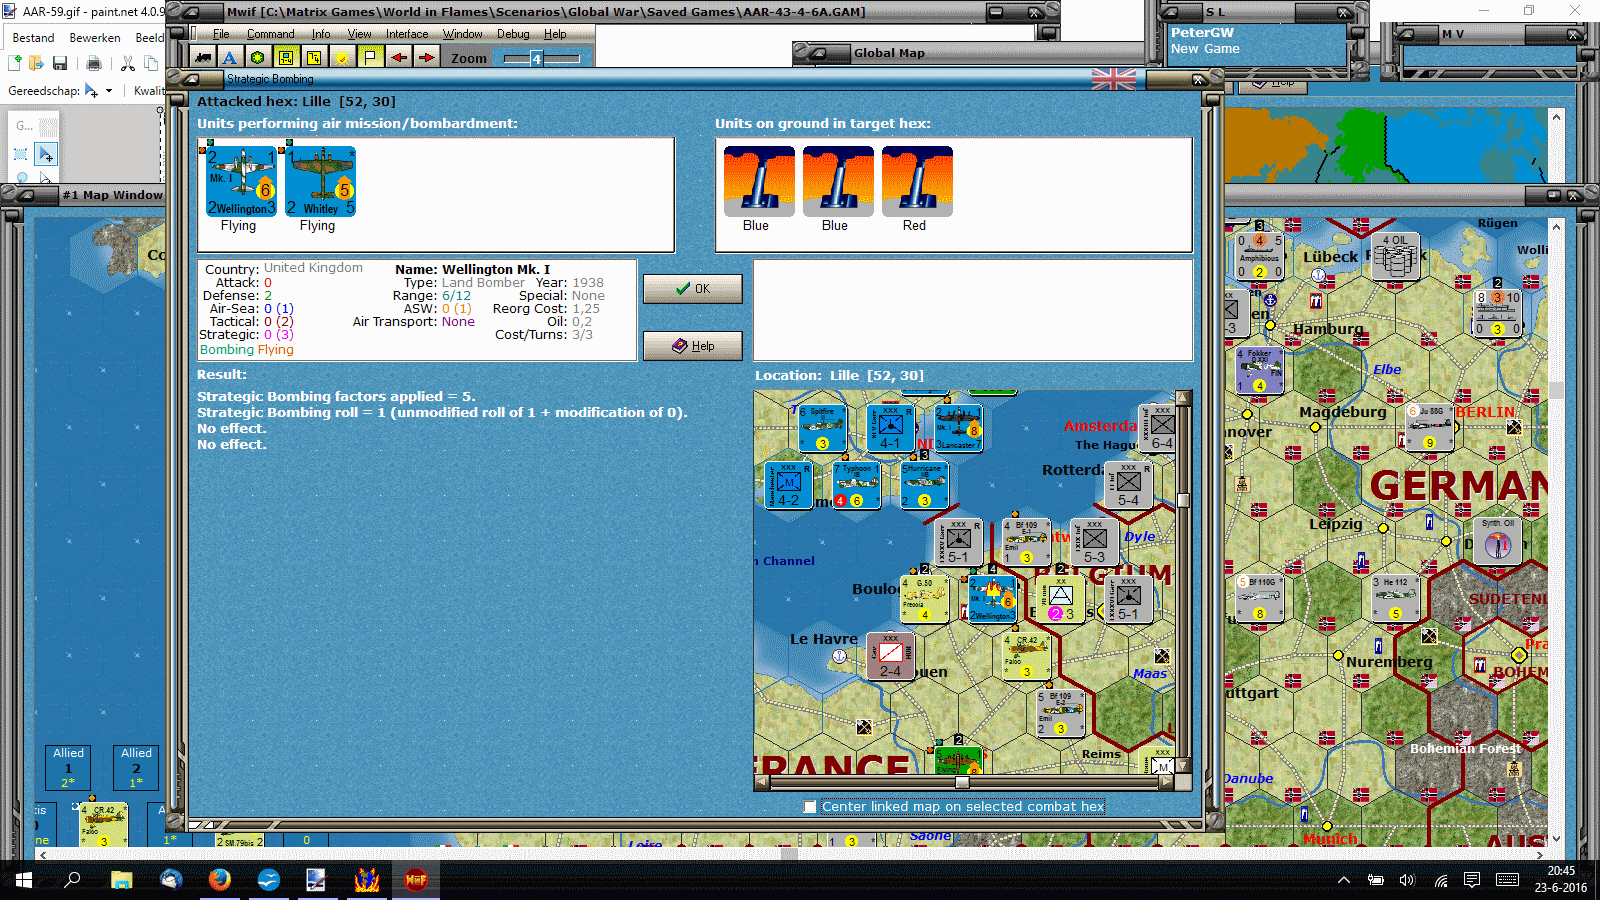The image size is (1600, 900).
Task: Click the burning Wellington unit on location map
Action: [x=992, y=599]
